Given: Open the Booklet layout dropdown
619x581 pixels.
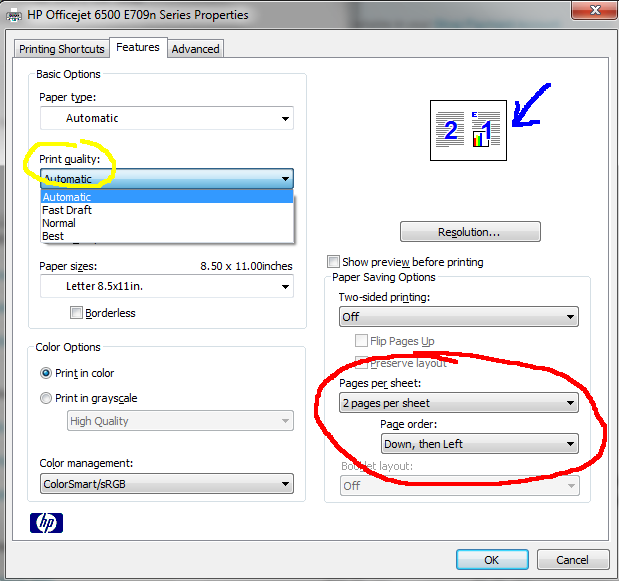Looking at the screenshot, I should (x=460, y=485).
